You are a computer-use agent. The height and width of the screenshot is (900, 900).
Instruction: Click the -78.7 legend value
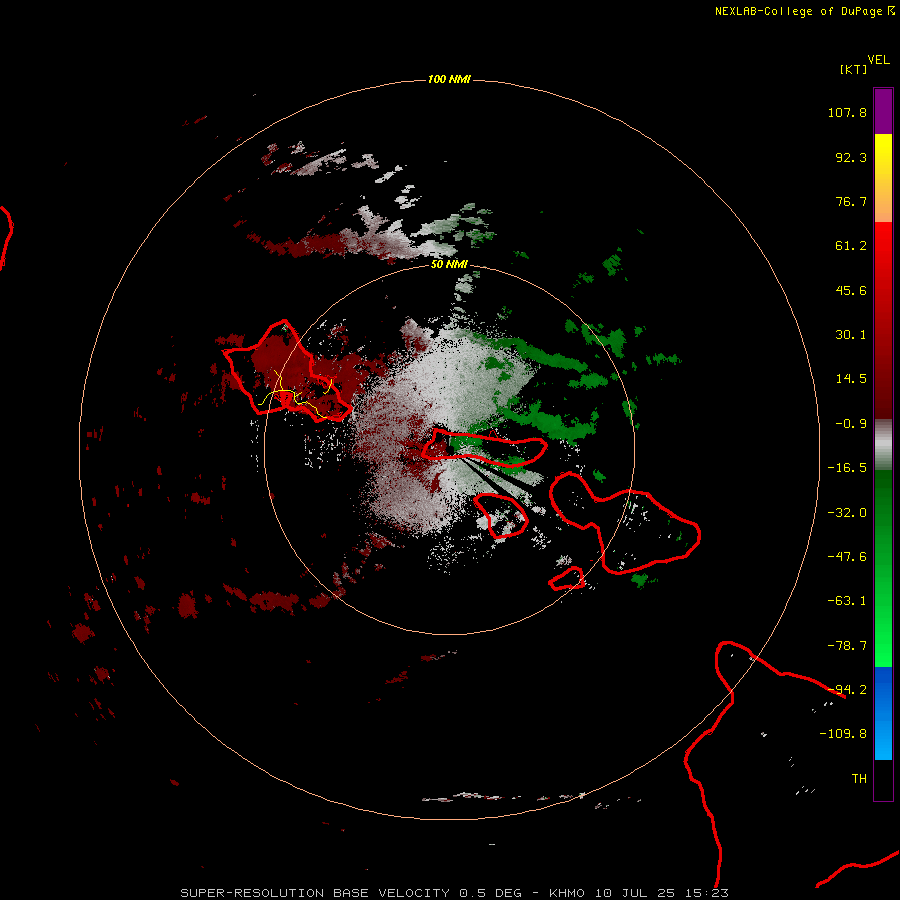[847, 646]
